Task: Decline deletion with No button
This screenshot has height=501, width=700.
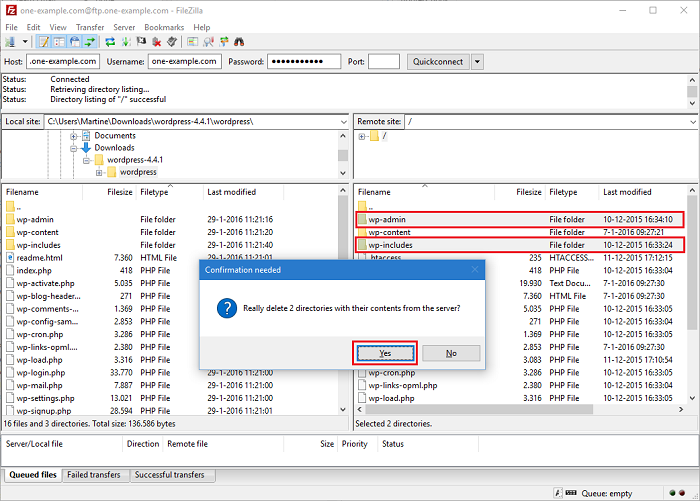Action: (451, 353)
